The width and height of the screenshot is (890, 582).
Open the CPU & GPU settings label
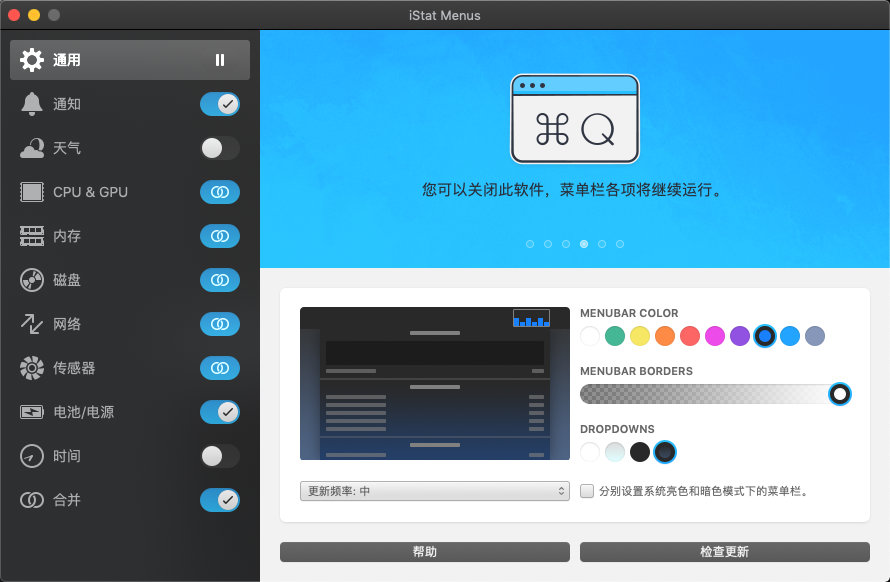[90, 192]
